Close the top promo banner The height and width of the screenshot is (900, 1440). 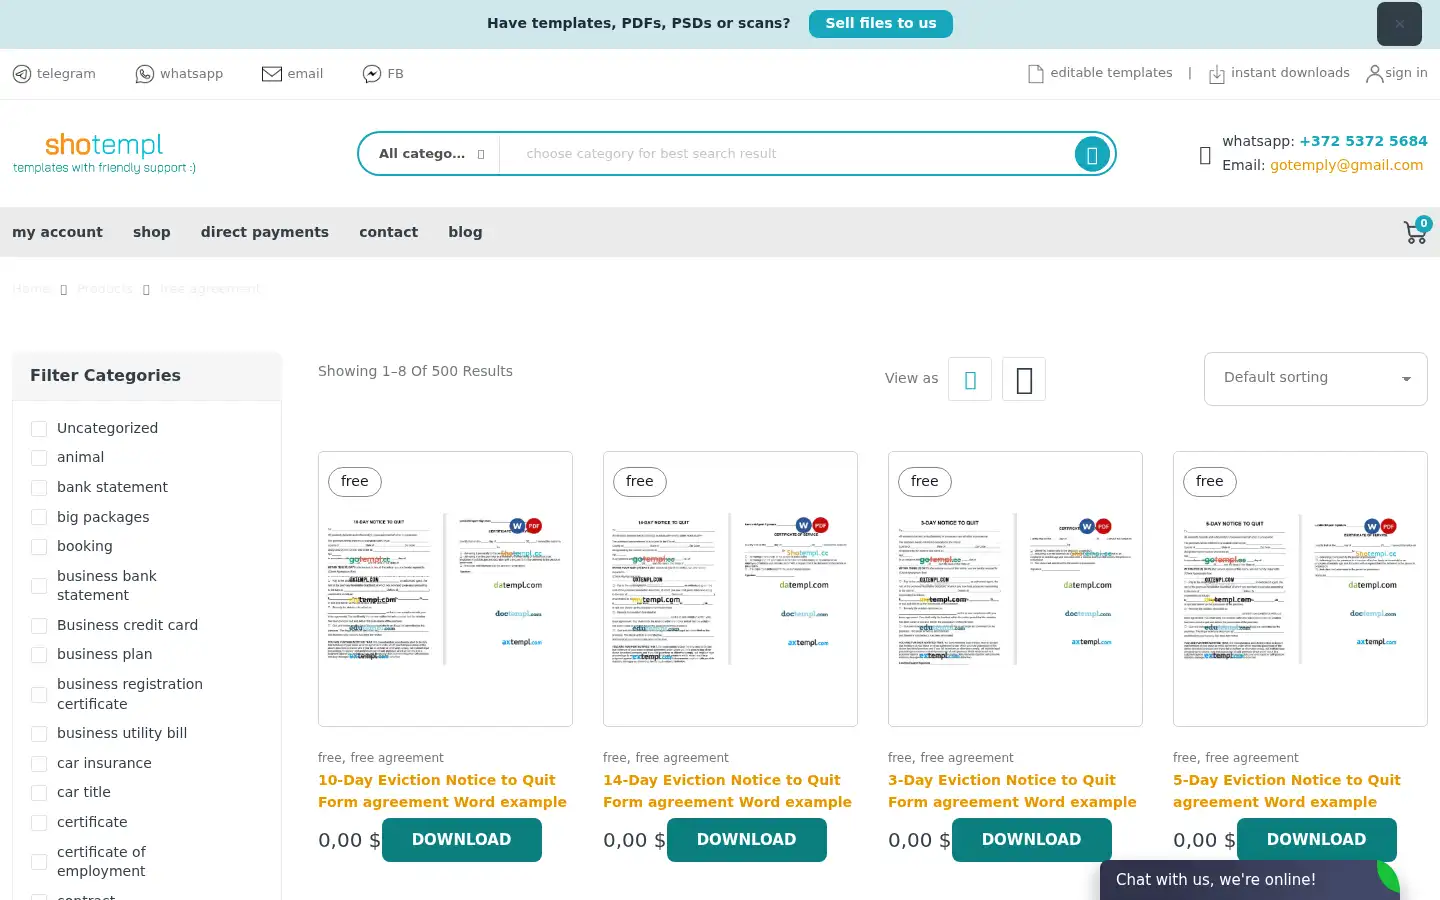pyautogui.click(x=1399, y=24)
